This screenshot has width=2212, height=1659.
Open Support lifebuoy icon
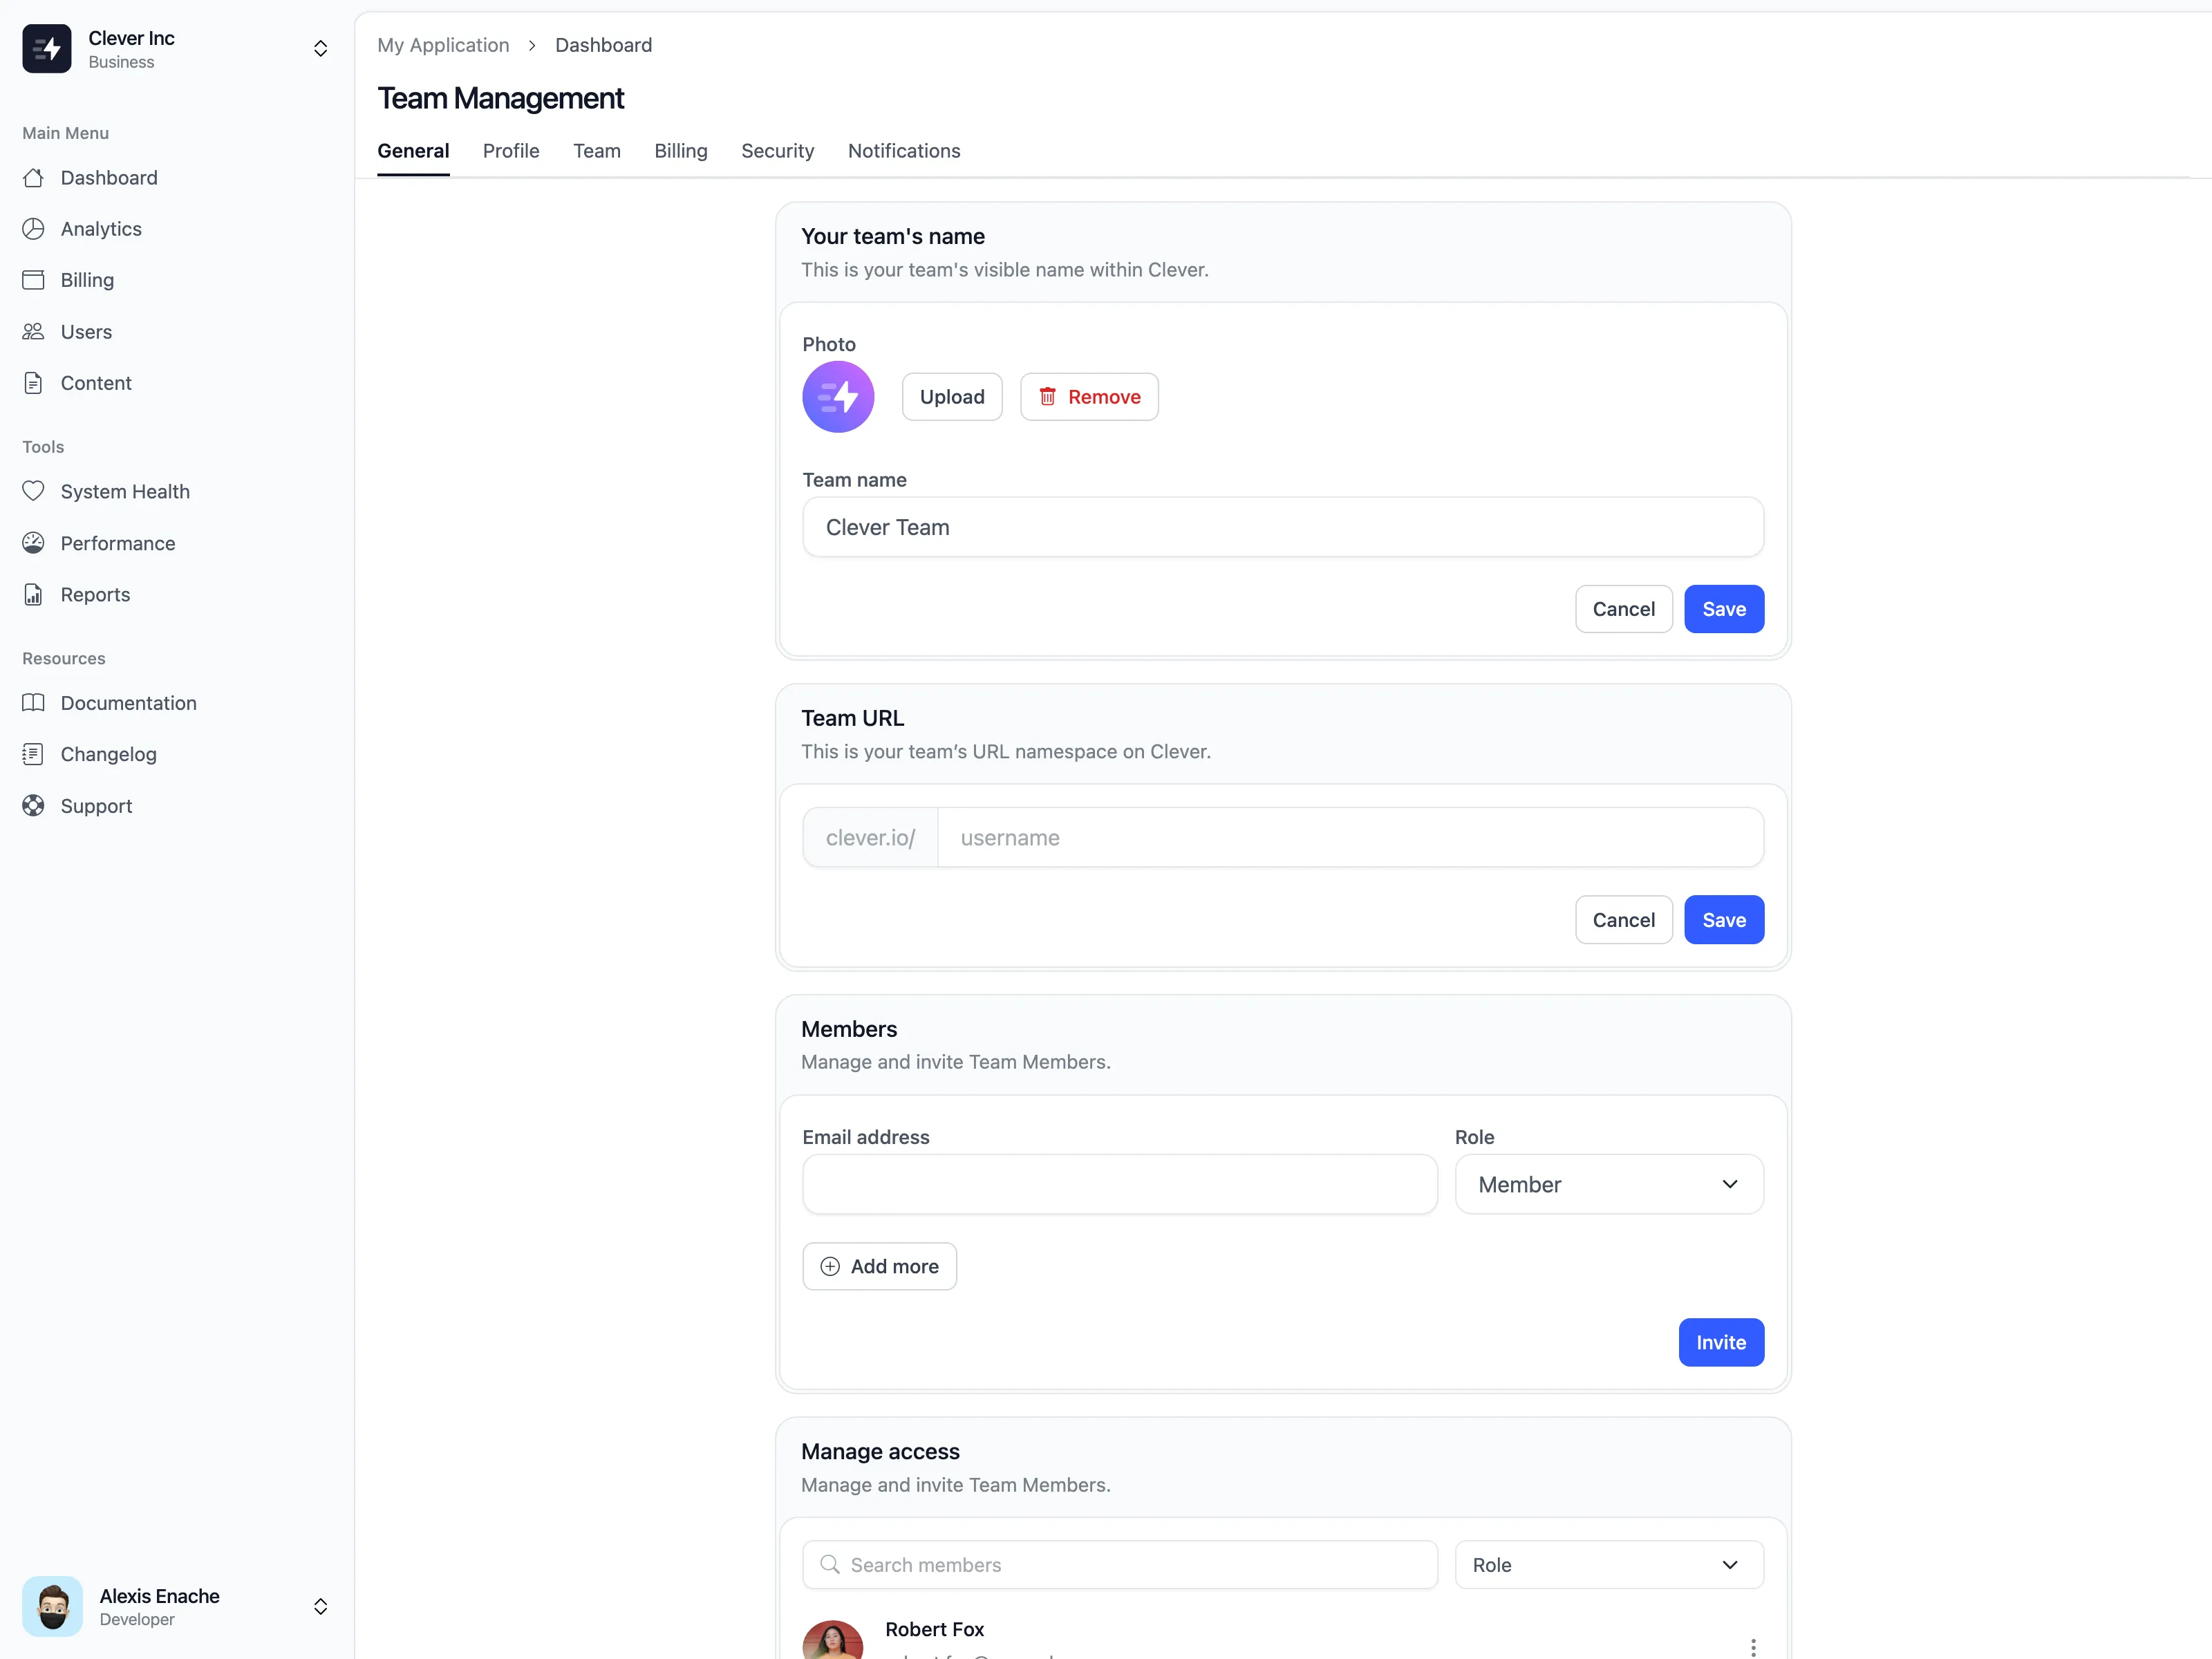point(33,806)
